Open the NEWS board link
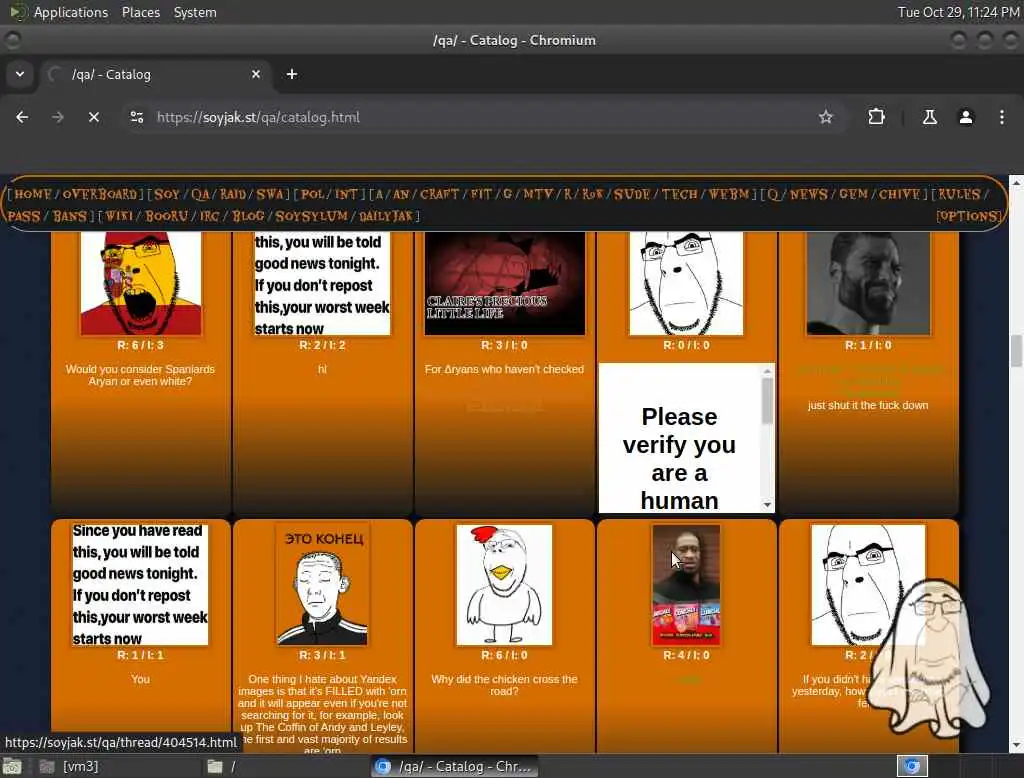Image resolution: width=1024 pixels, height=778 pixels. (x=808, y=194)
